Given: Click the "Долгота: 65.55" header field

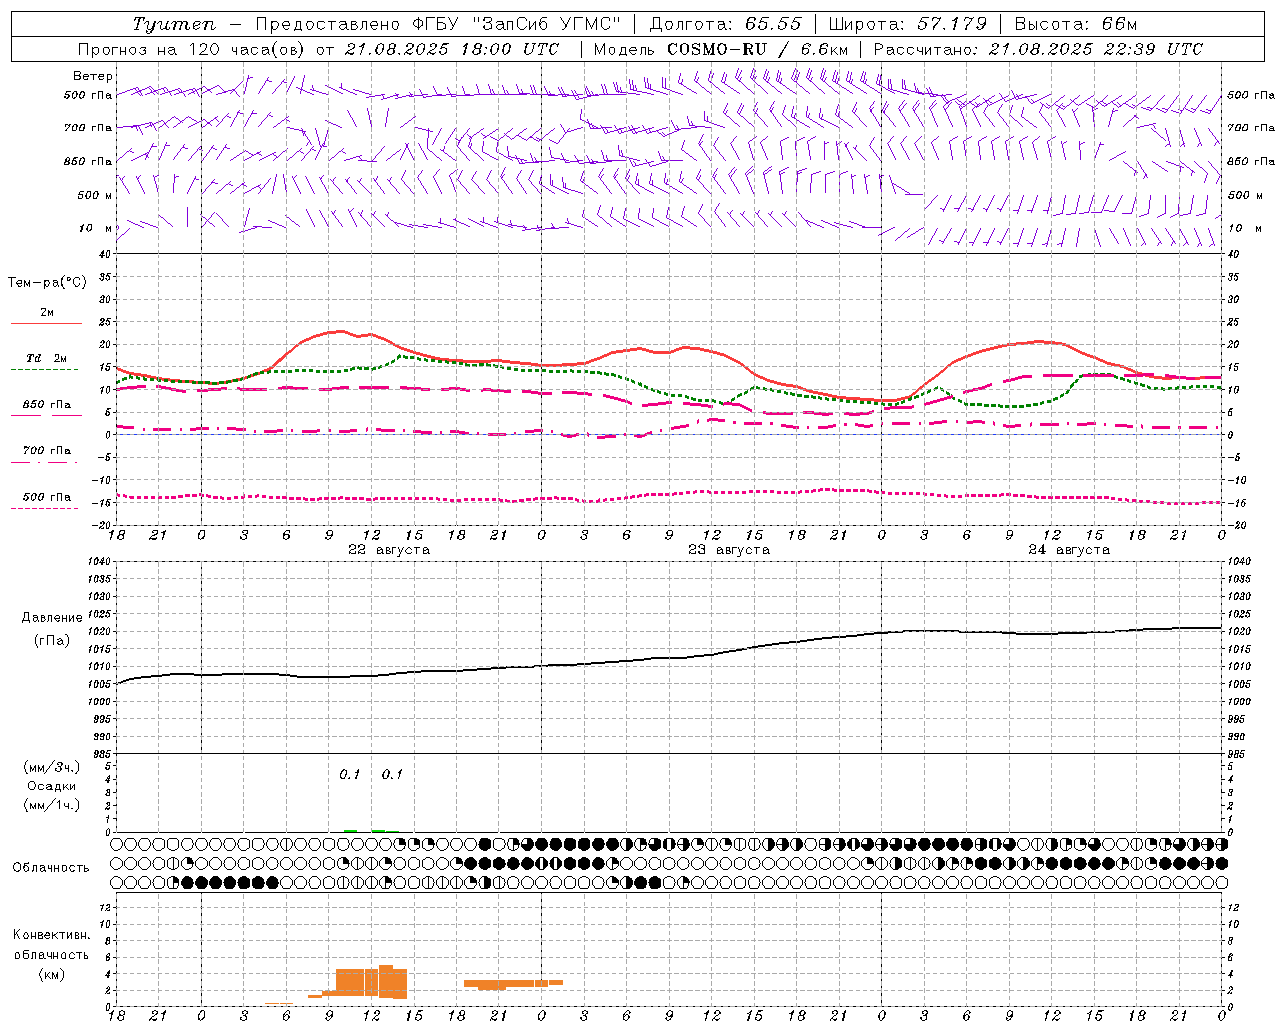Looking at the screenshot, I should (x=726, y=24).
